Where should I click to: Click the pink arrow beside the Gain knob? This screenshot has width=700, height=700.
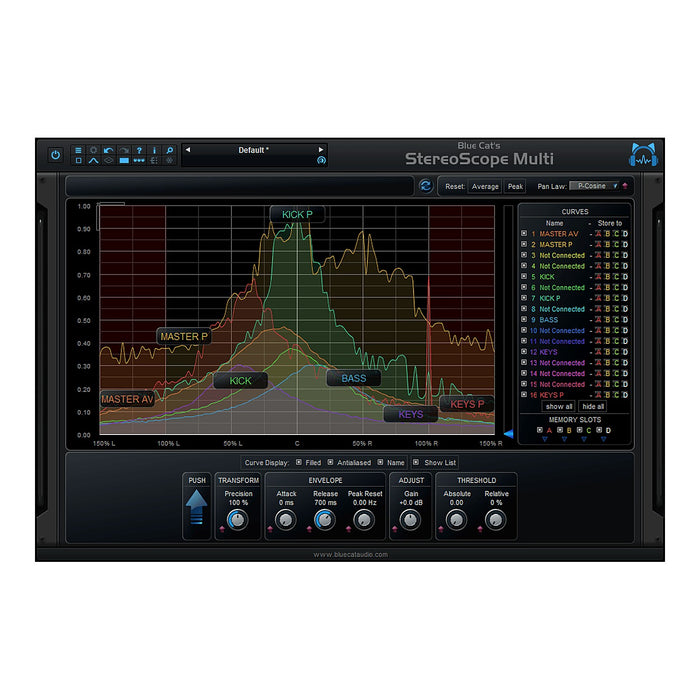395,529
